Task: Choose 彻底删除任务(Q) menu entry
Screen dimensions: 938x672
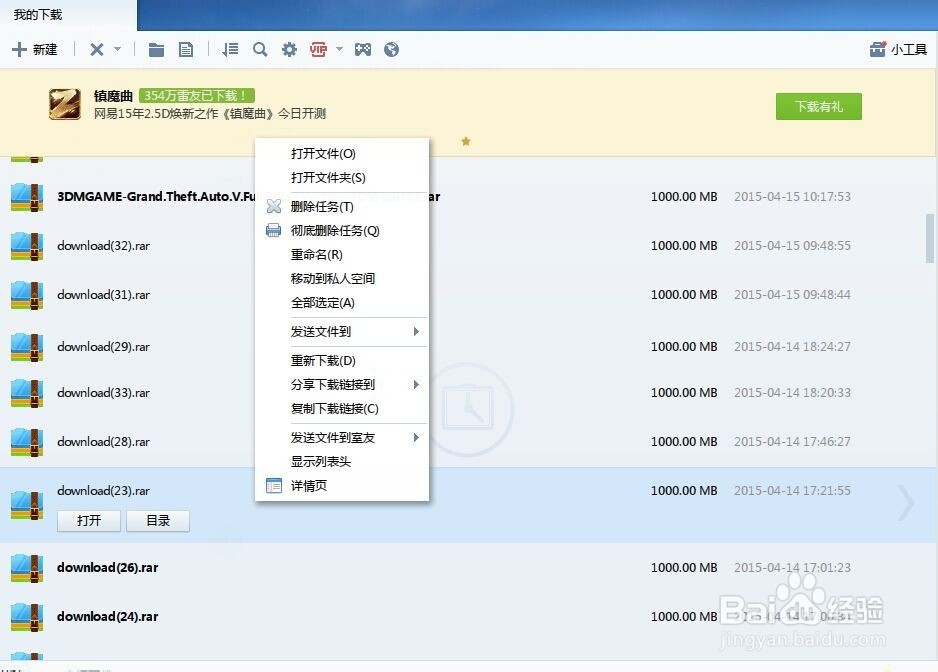Action: pos(342,230)
